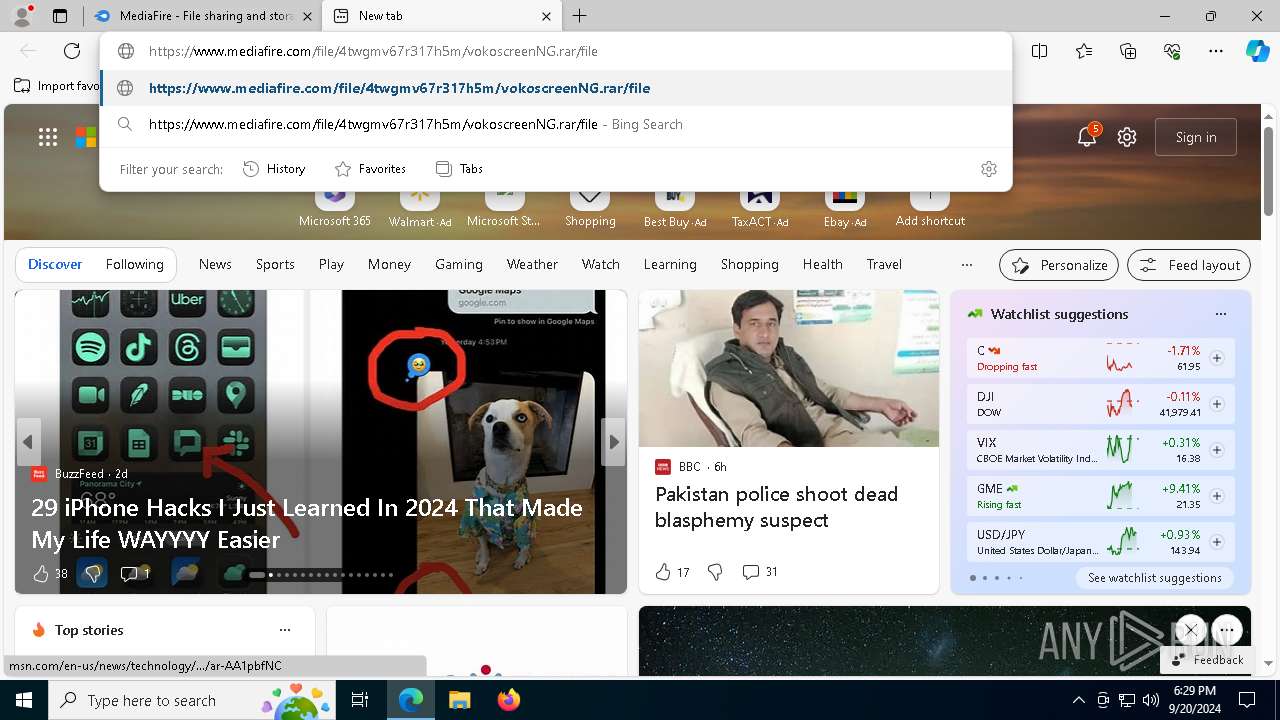
Task: Launch Copilot from the toolbar
Action: tap(1257, 51)
